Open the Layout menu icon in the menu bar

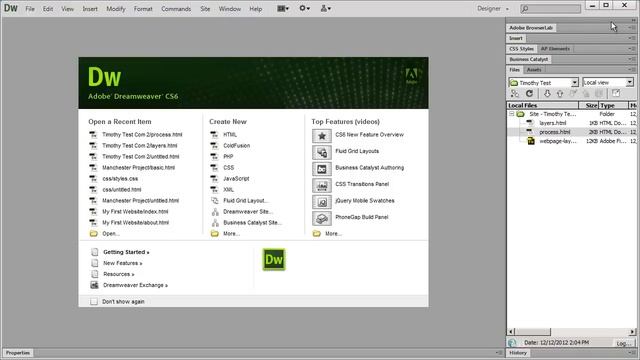tap(283, 8)
